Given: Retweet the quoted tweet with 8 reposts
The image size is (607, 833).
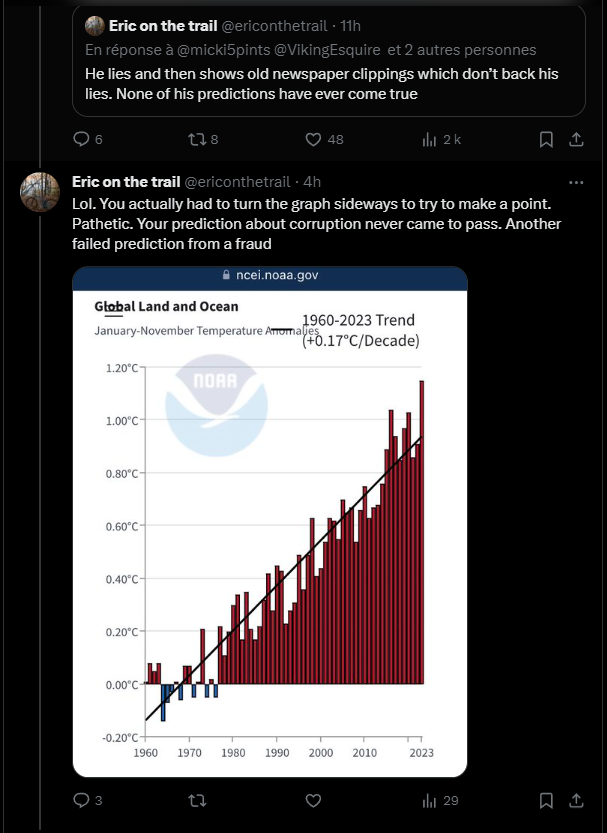Looking at the screenshot, I should pos(203,139).
